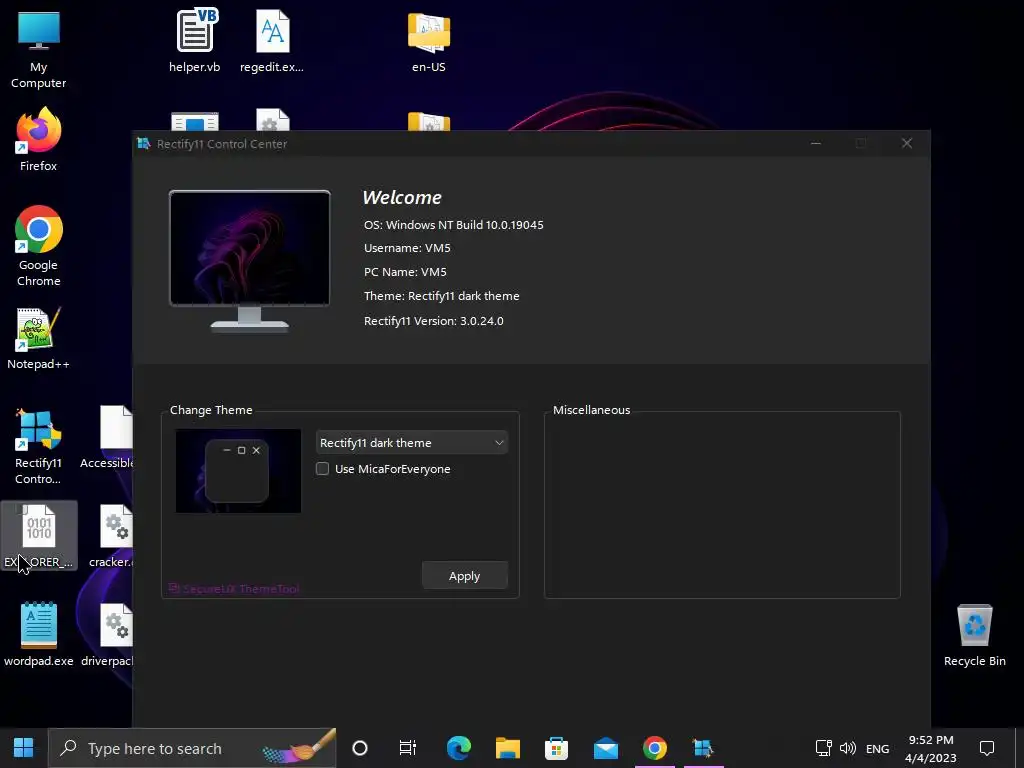Select the Rectify11 Control Center desktop shortcut

tap(39, 446)
